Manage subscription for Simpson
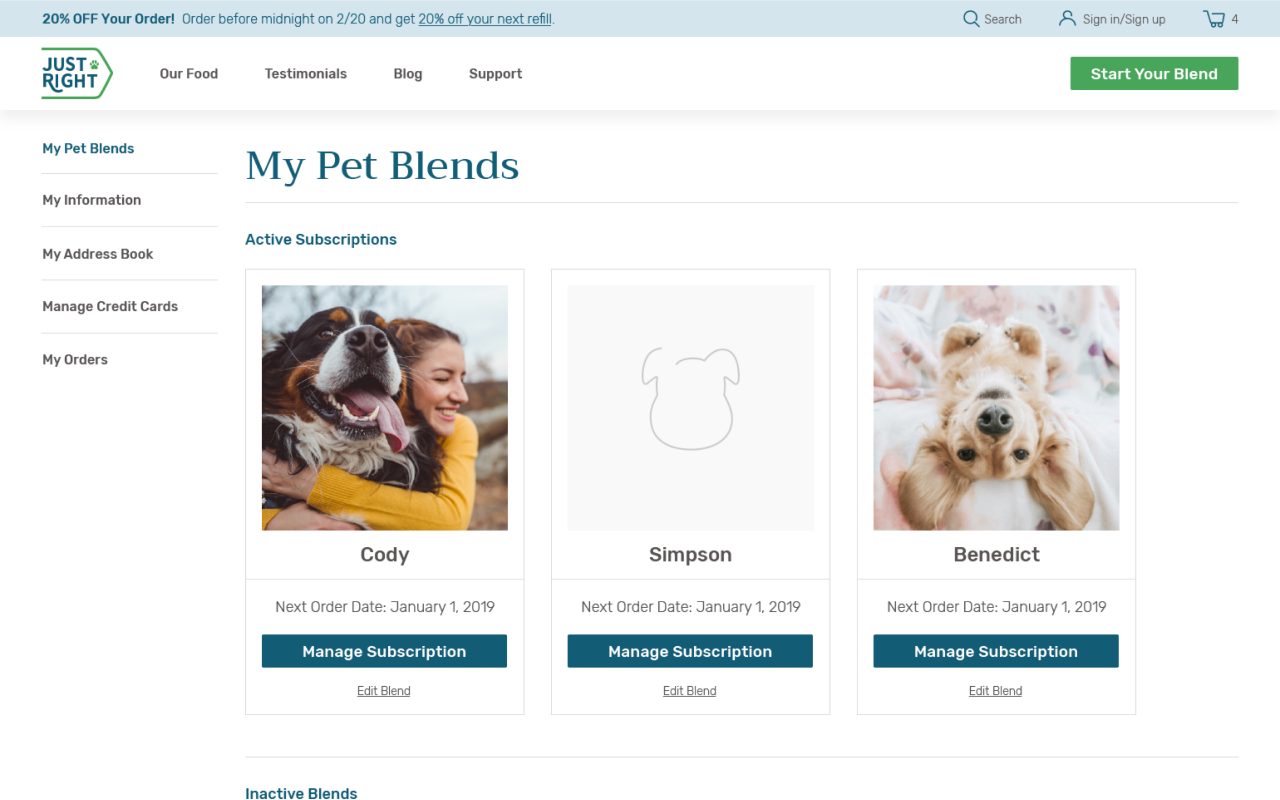The width and height of the screenshot is (1280, 800). [690, 651]
